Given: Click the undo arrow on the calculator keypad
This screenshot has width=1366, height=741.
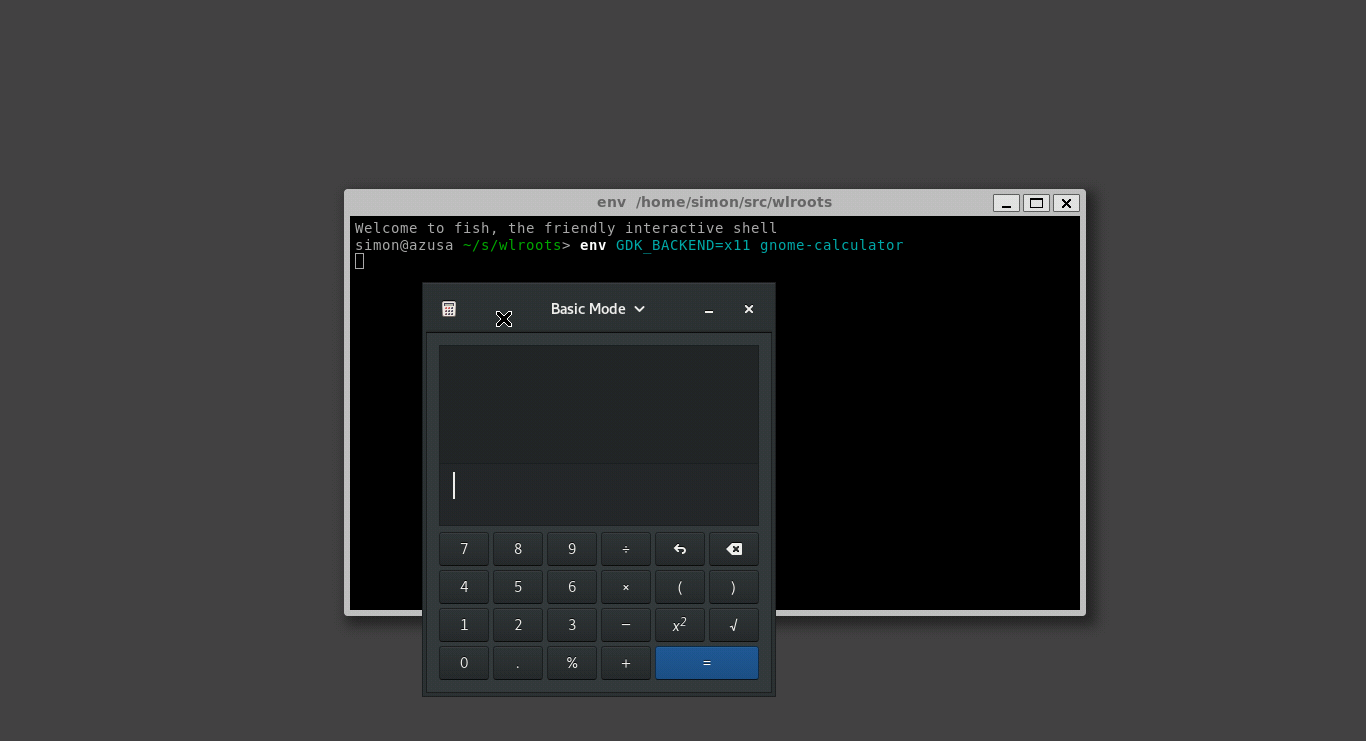Looking at the screenshot, I should pyautogui.click(x=680, y=548).
